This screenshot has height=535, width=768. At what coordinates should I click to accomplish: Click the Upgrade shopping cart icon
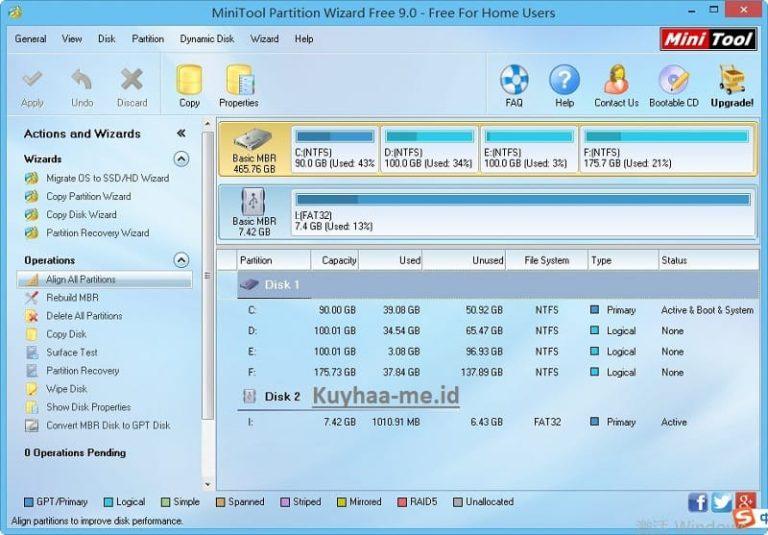click(732, 80)
